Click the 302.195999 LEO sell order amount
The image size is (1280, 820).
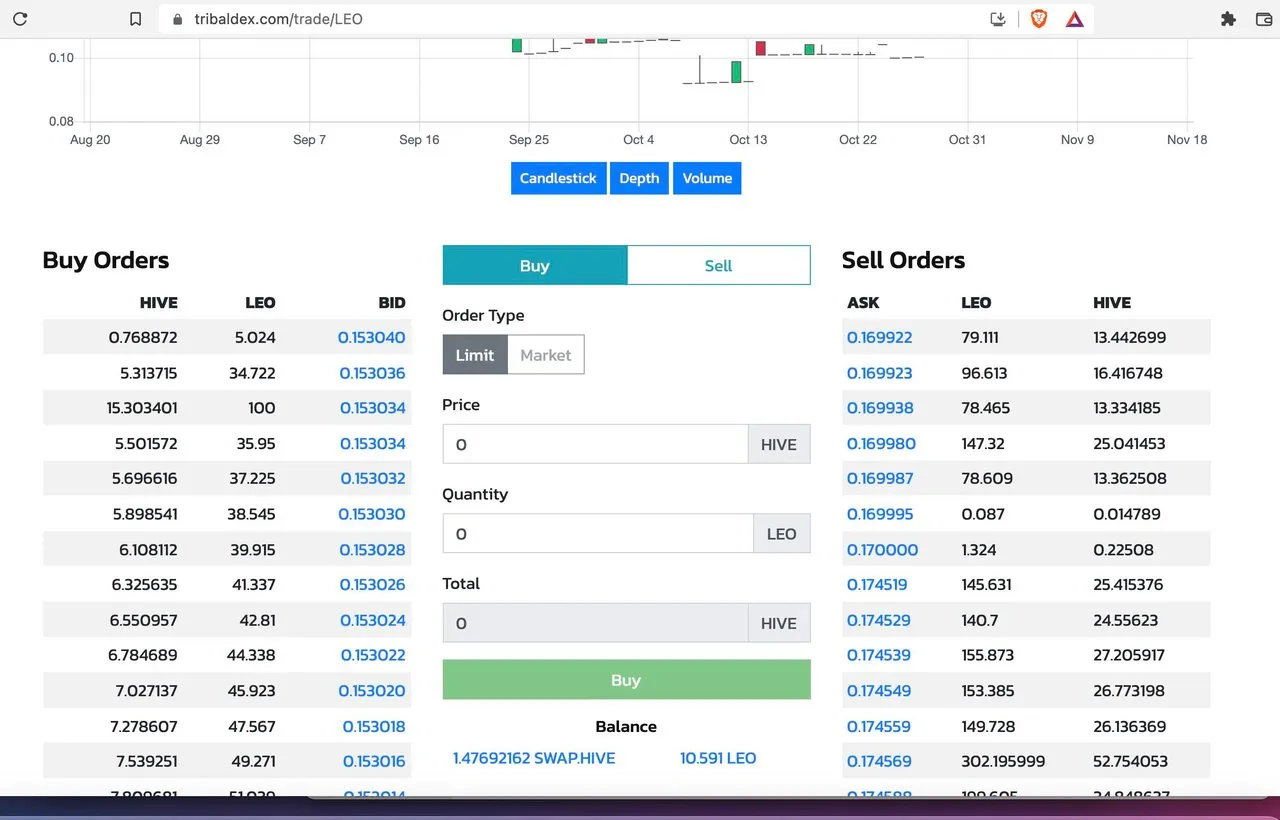[x=1003, y=761]
